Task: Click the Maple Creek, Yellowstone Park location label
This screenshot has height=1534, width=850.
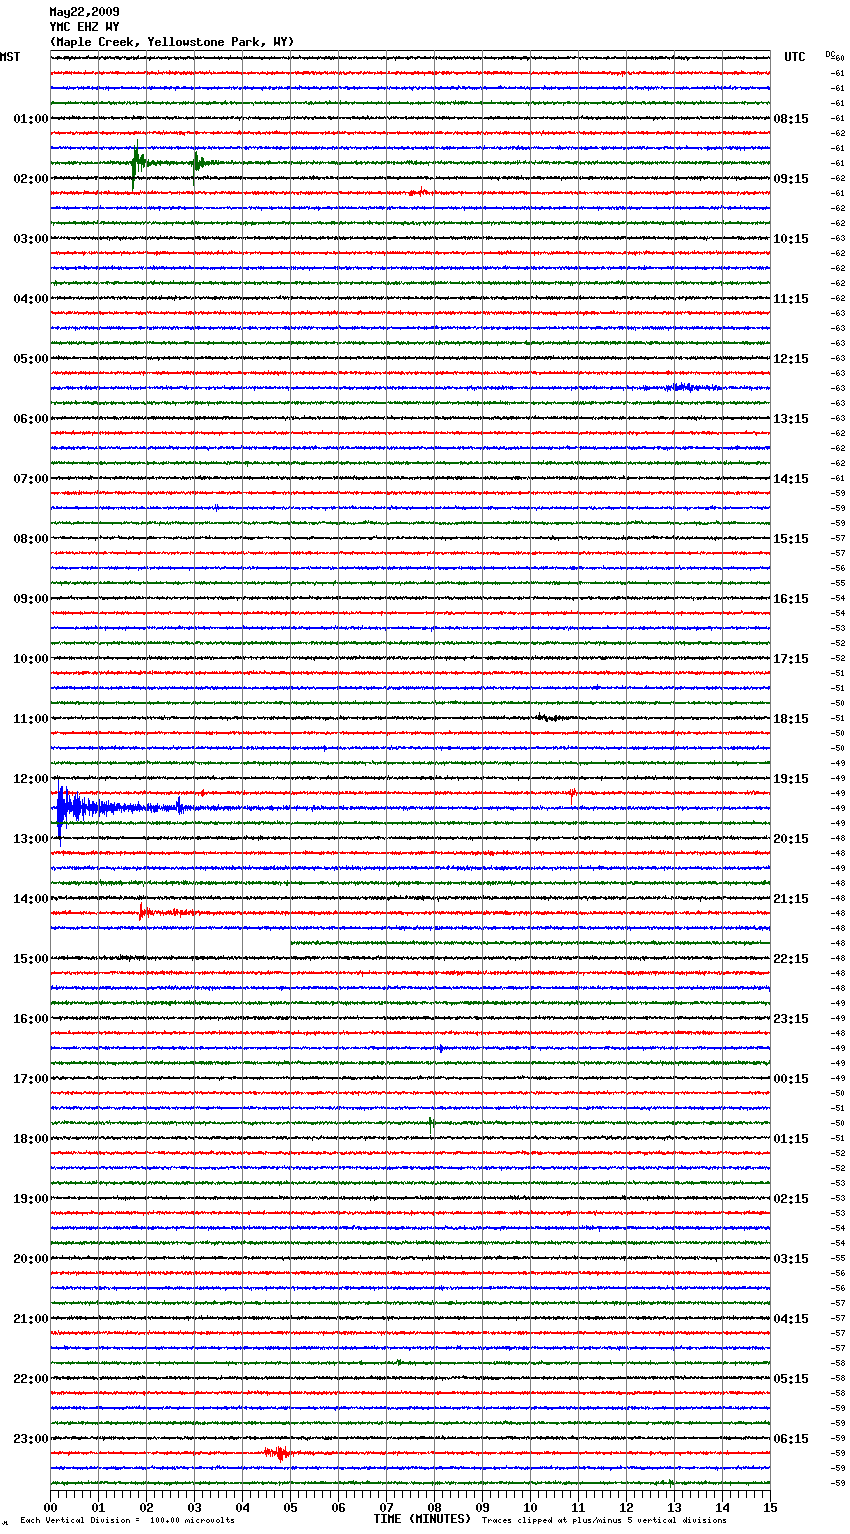Action: (x=172, y=42)
